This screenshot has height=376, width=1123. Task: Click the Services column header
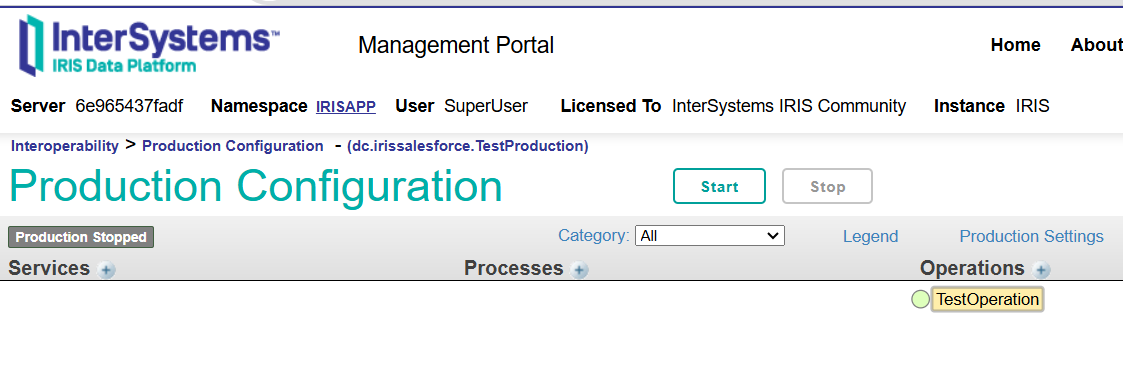49,269
